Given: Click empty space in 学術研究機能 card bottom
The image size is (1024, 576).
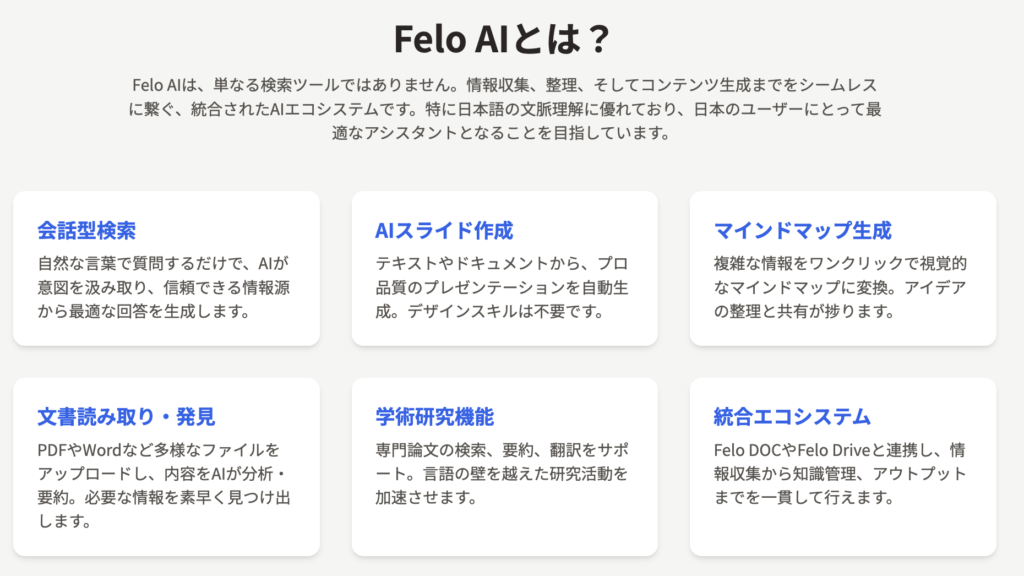Looking at the screenshot, I should (504, 532).
